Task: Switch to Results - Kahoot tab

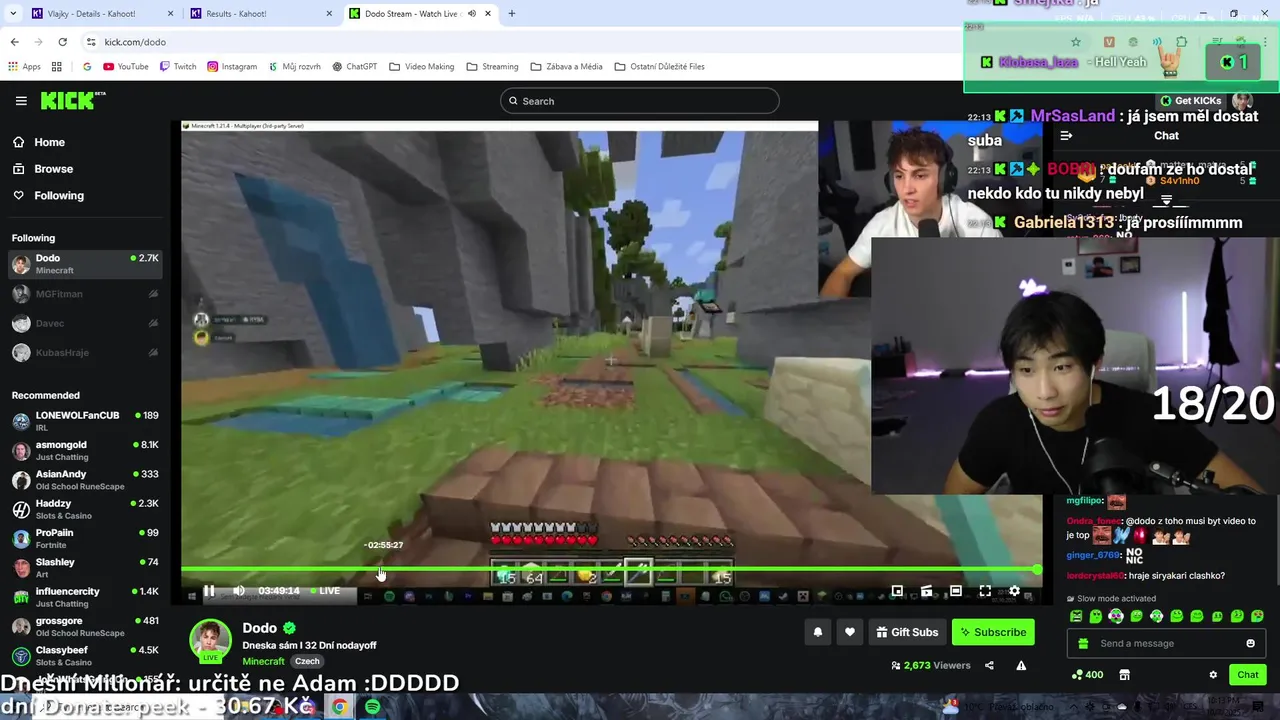Action: 260,14
